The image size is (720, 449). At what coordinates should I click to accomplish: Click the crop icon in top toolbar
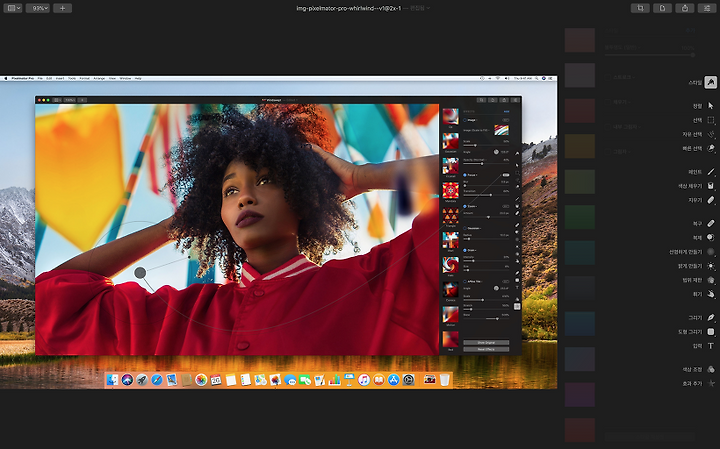tap(640, 8)
